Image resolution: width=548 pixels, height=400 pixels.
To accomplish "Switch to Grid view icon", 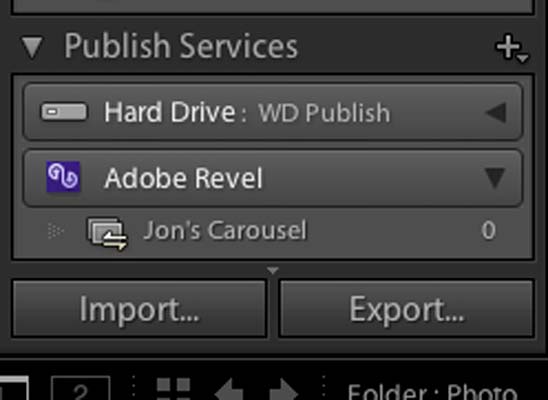I will pos(174,389).
